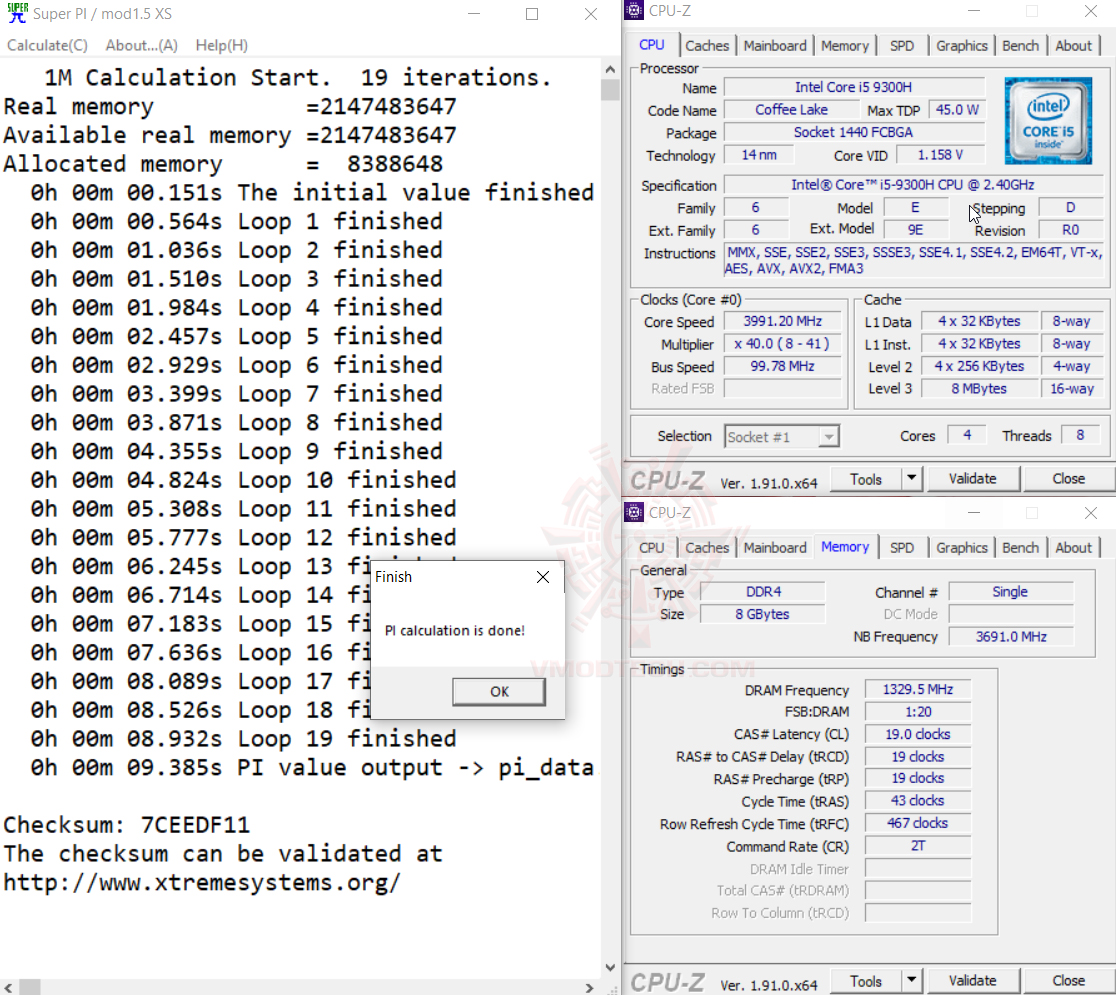Switch to About tab in top CPU-Z window
Viewport: 1116px width, 995px height.
1073,46
